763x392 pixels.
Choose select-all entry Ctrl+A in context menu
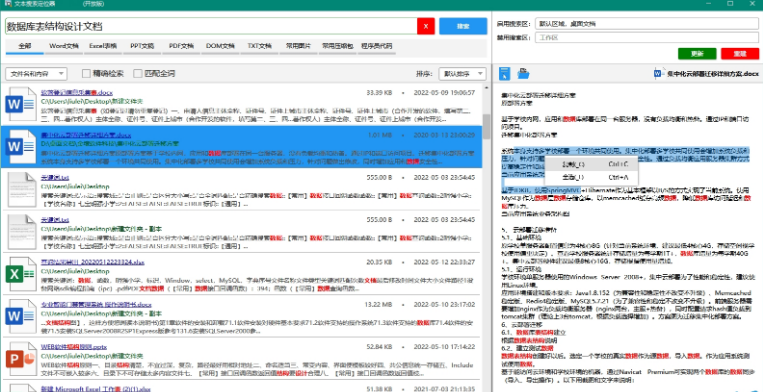[x=591, y=177]
